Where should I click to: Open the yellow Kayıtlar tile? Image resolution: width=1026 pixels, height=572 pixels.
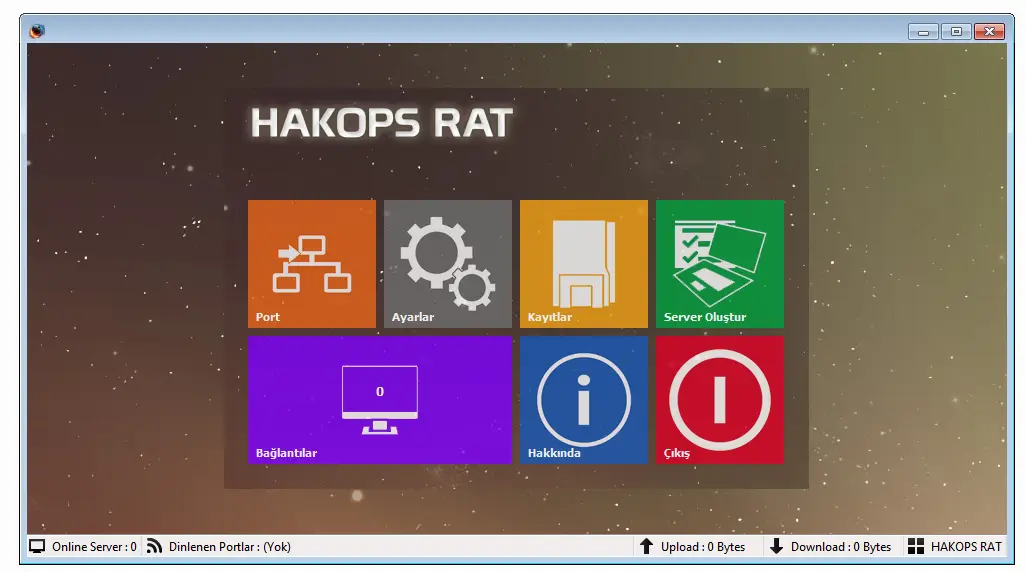tap(584, 264)
